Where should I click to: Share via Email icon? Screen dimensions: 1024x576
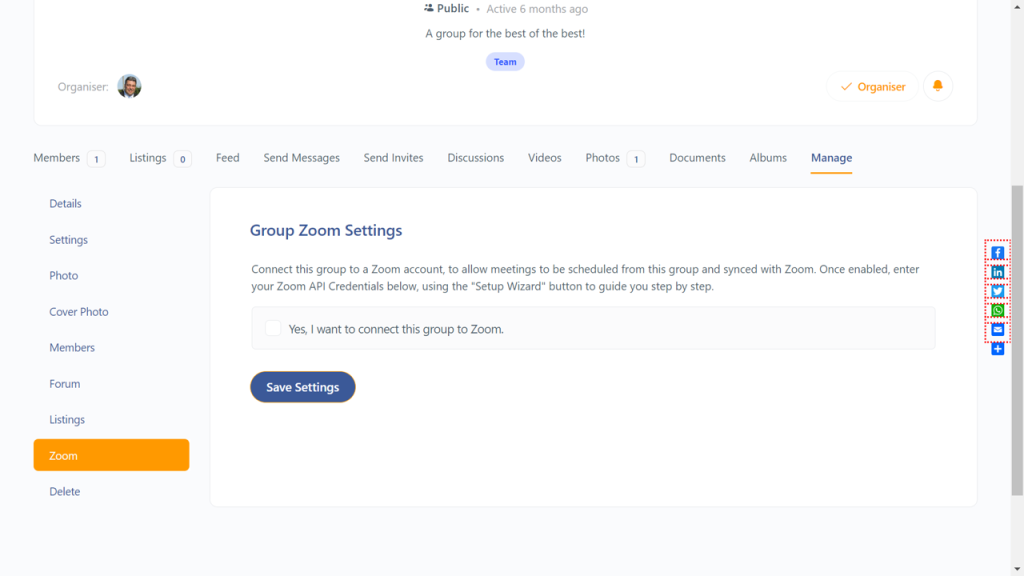(997, 330)
